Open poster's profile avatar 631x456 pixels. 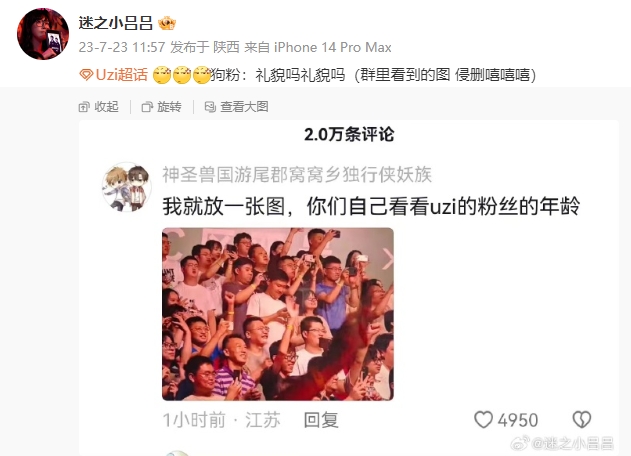pyautogui.click(x=43, y=34)
